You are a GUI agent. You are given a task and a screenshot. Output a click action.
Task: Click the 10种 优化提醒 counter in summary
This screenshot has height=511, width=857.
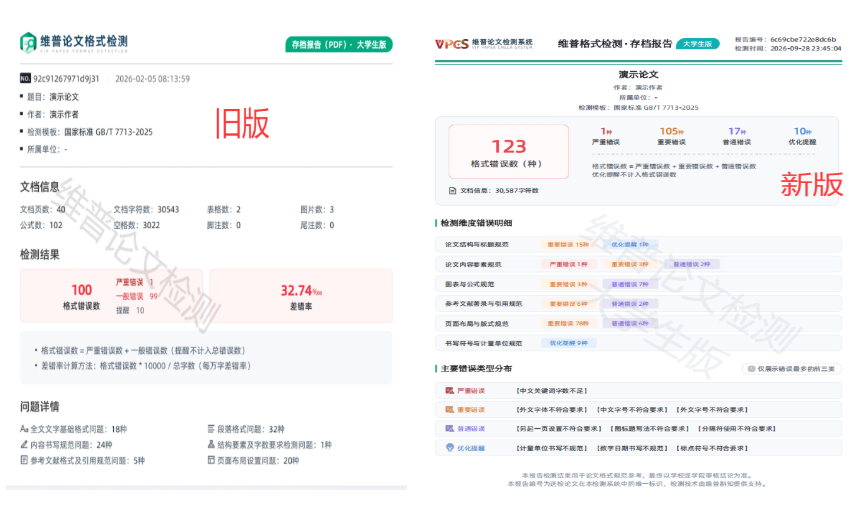pyautogui.click(x=802, y=136)
